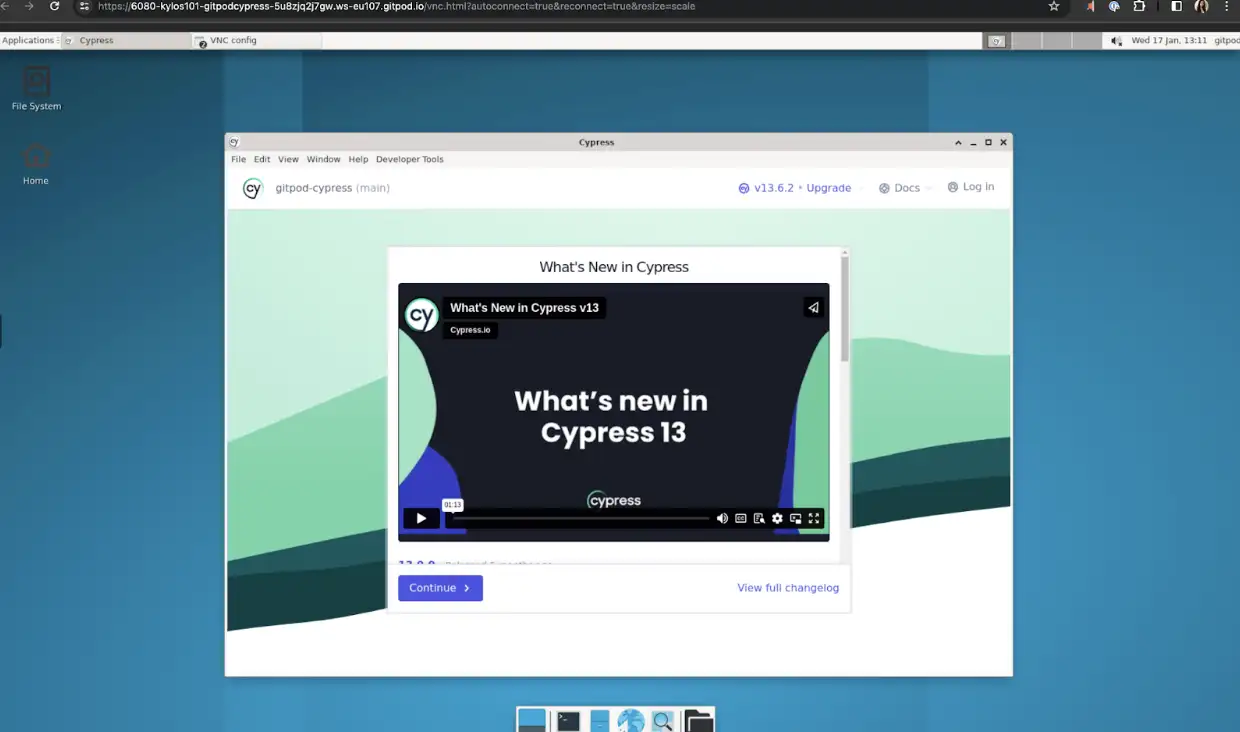The image size is (1240, 732).
Task: Open the application finder magnifier in the dock
Action: click(x=662, y=720)
